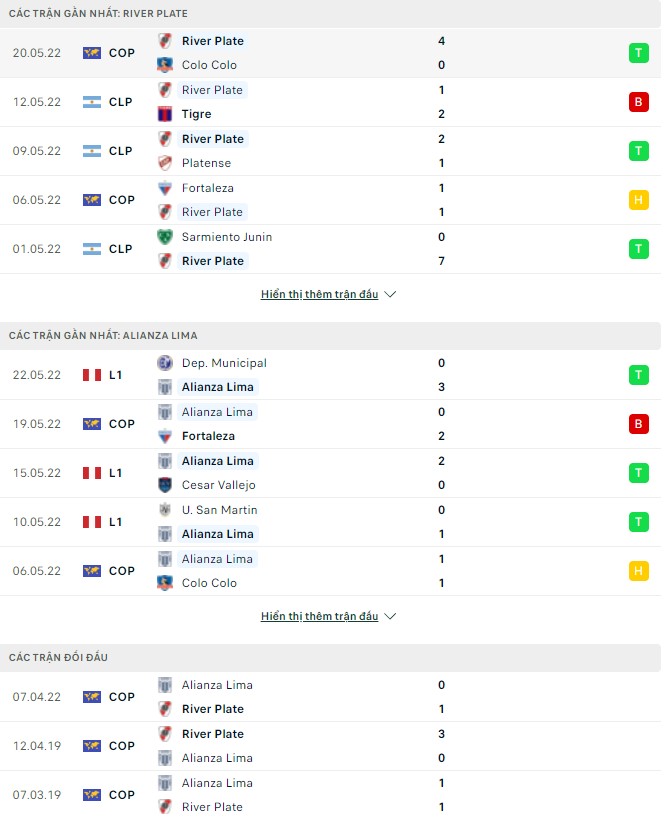670x817 pixels.
Task: Click red B badge on Alianza Lima 0-2 Fortaleza
Action: (638, 424)
